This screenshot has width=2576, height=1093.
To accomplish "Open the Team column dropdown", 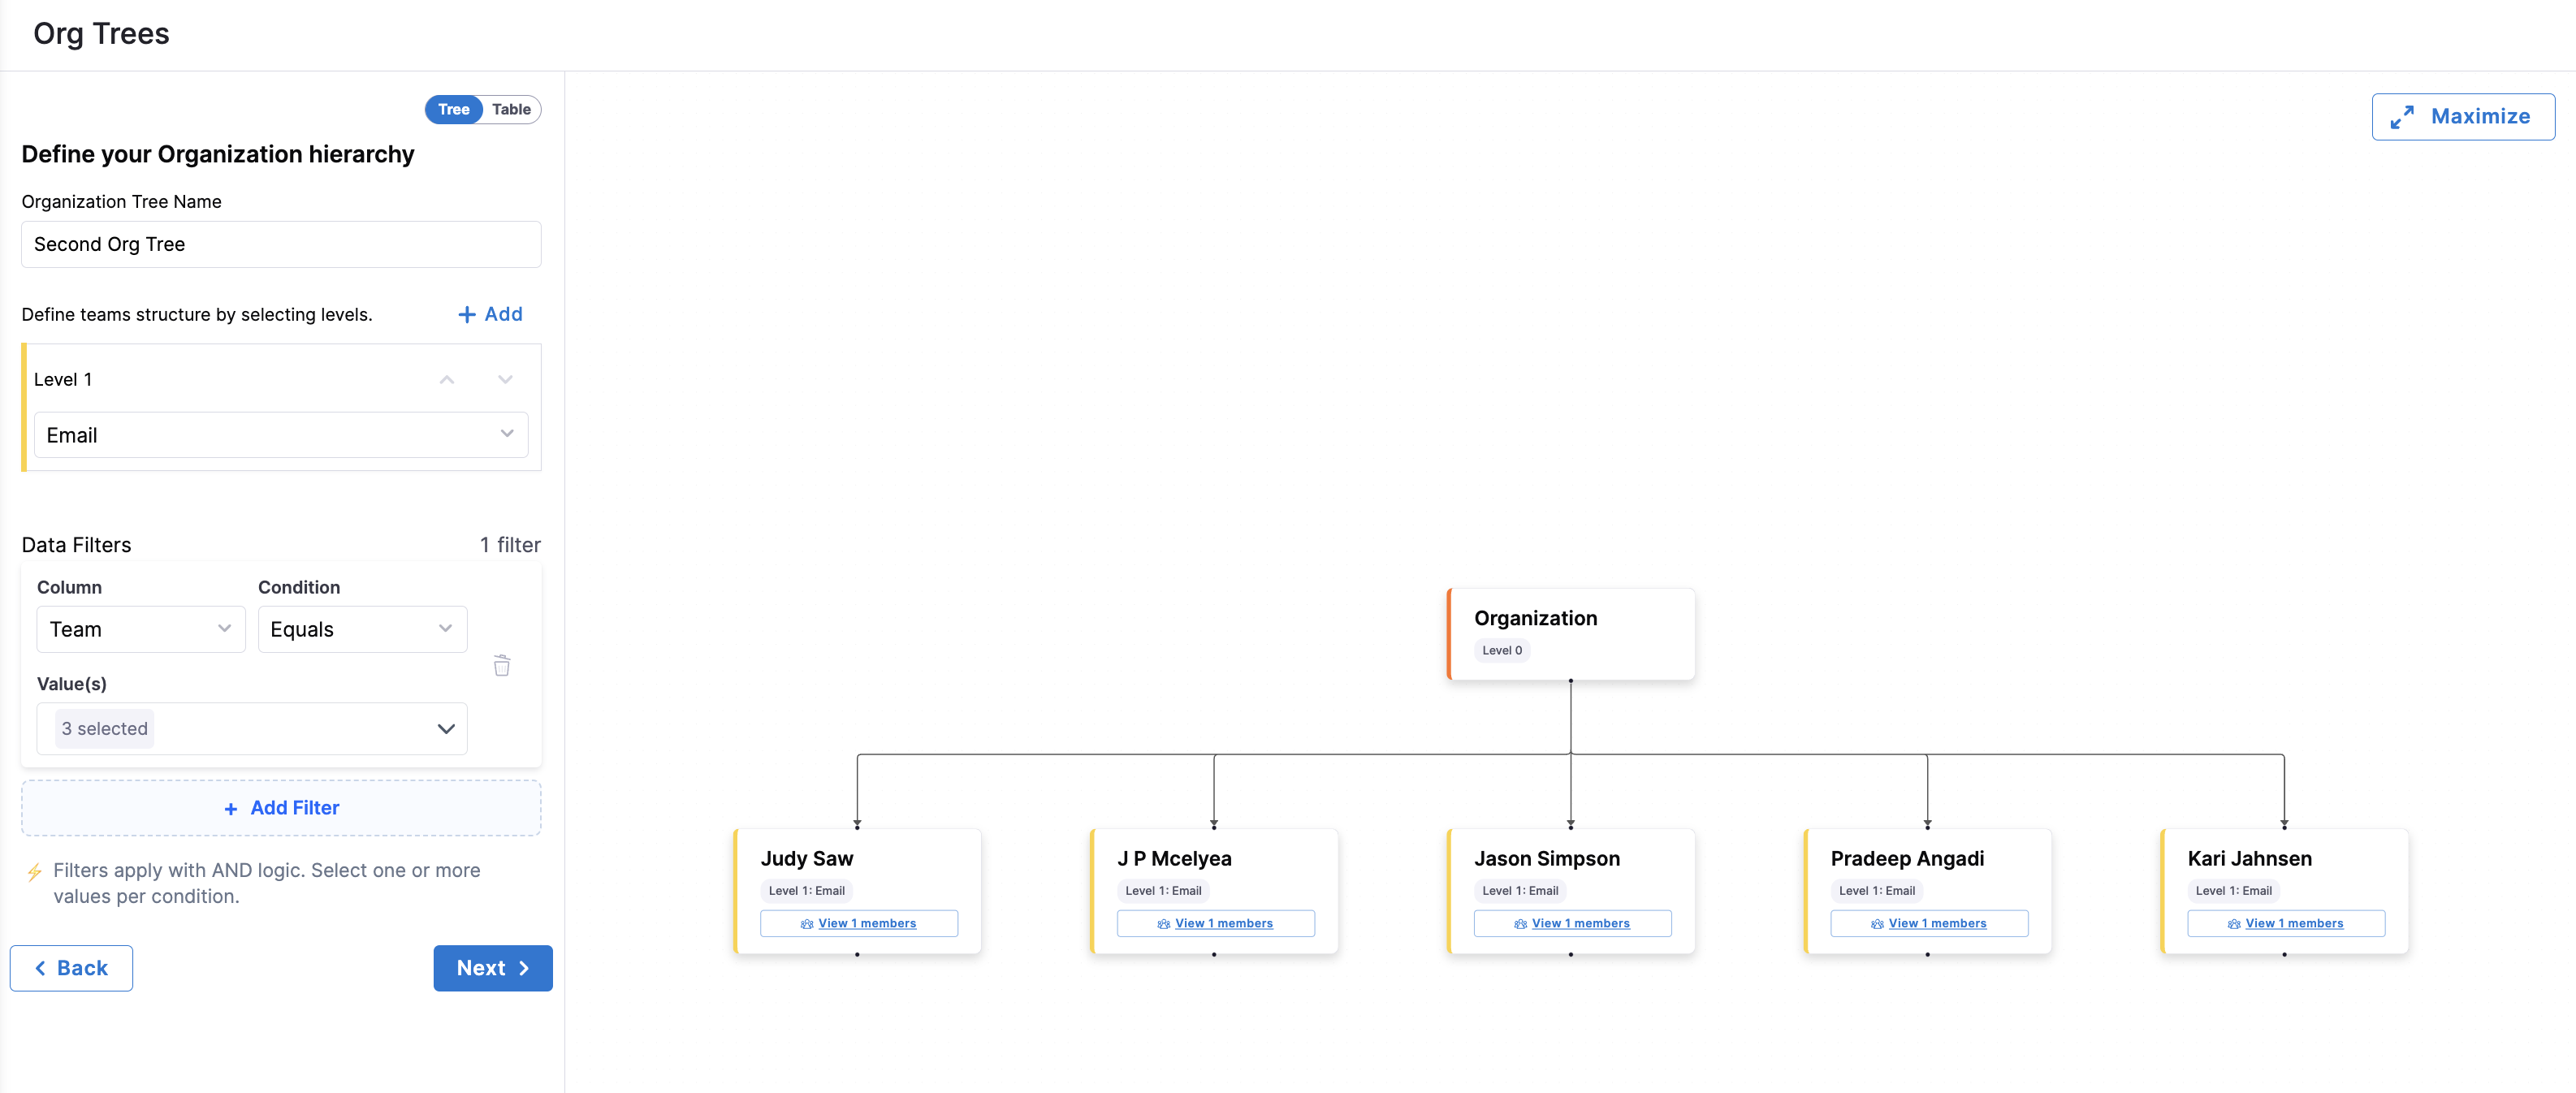I will tap(140, 629).
